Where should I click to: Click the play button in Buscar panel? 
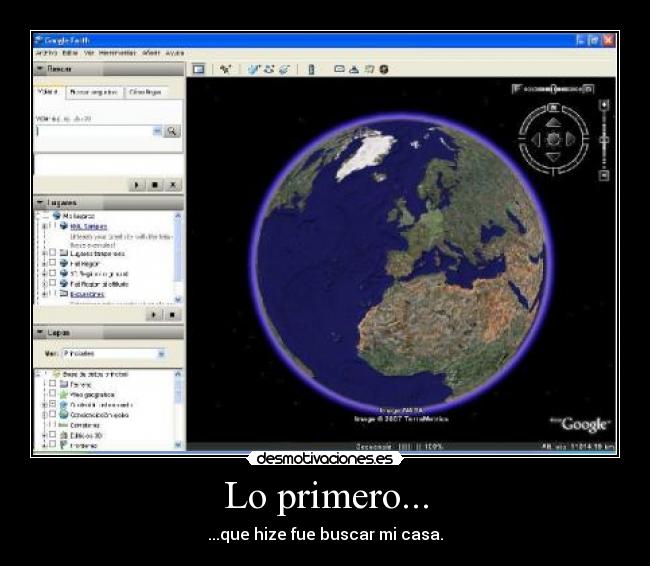(x=137, y=185)
